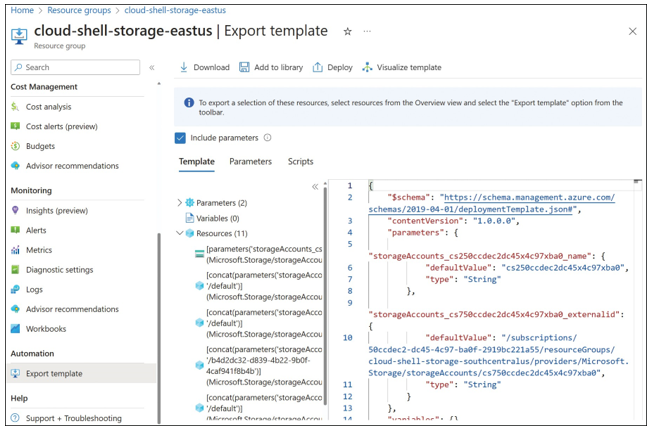Image resolution: width=653 pixels, height=428 pixels.
Task: Go to the Home breadcrumb link
Action: [x=22, y=10]
